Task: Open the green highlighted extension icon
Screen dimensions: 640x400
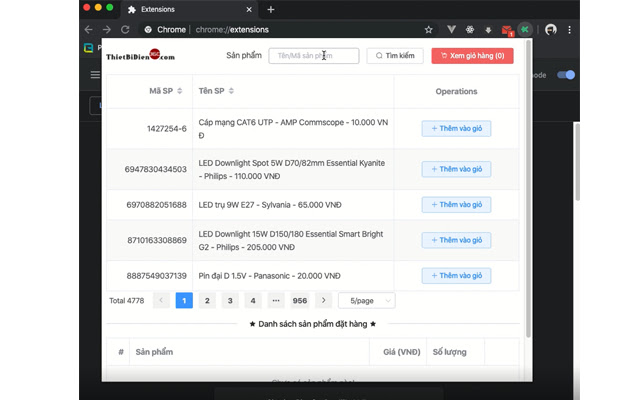Action: coord(525,29)
